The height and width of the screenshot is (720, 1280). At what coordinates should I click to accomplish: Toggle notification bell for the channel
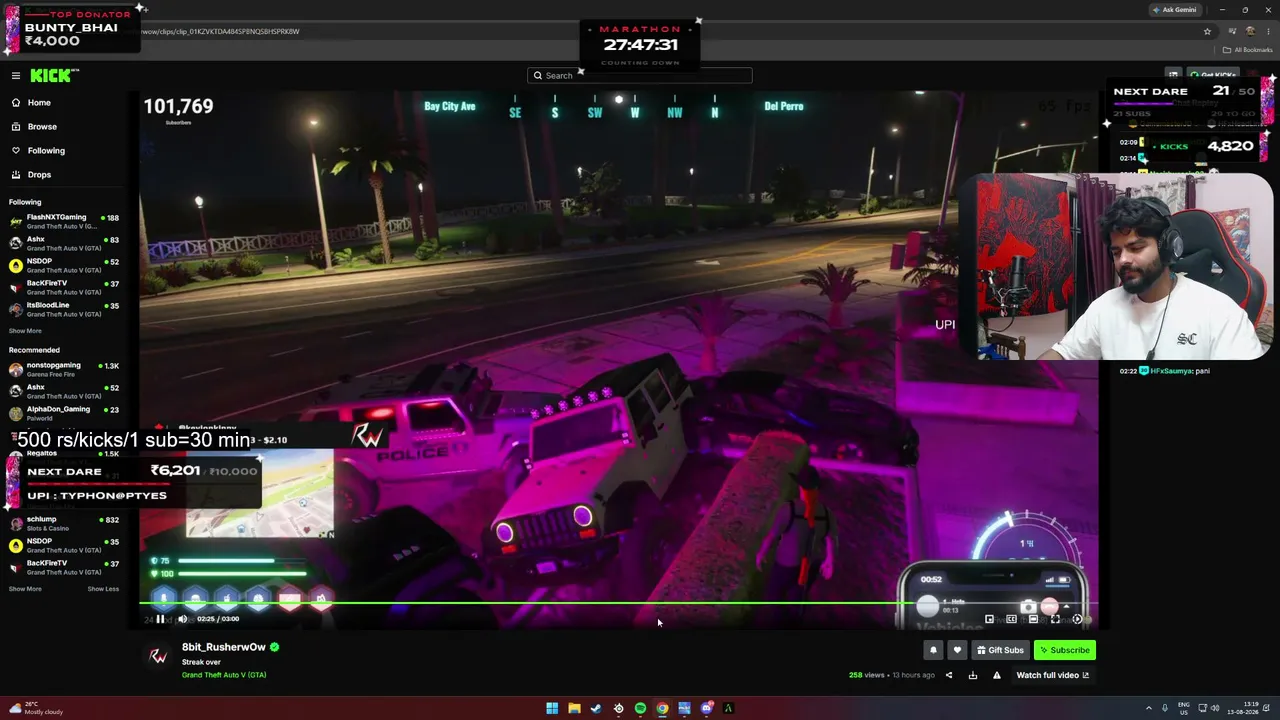(933, 650)
